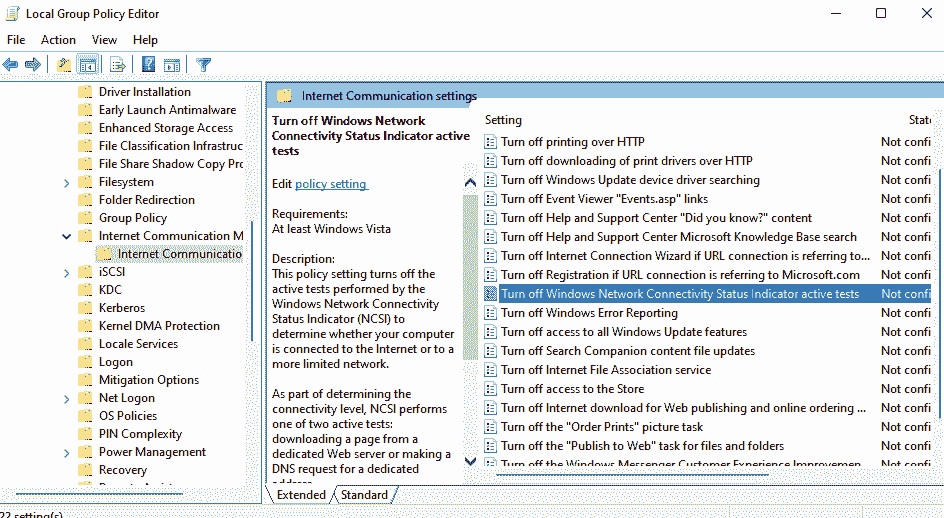Select 'Turn off access to the Store' policy
Viewport: 944px width, 518px height.
572,389
